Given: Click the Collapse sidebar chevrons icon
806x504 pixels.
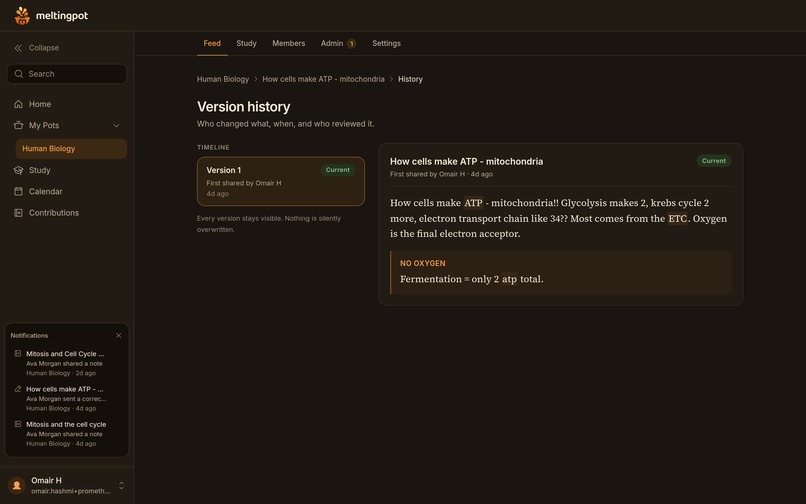Looking at the screenshot, I should pos(18,48).
